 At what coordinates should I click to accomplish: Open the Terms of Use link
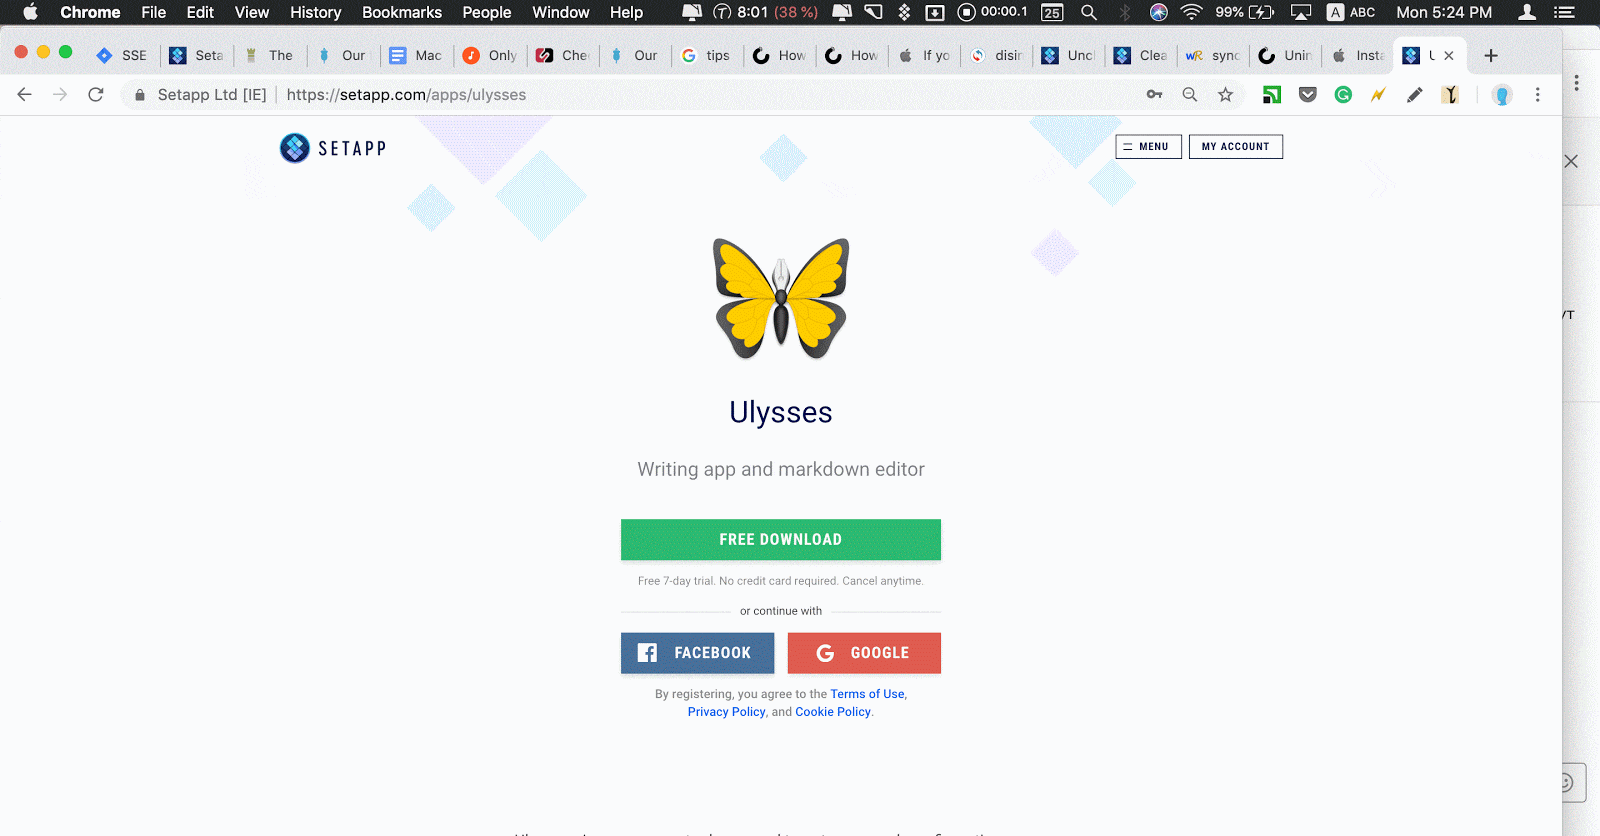(867, 694)
